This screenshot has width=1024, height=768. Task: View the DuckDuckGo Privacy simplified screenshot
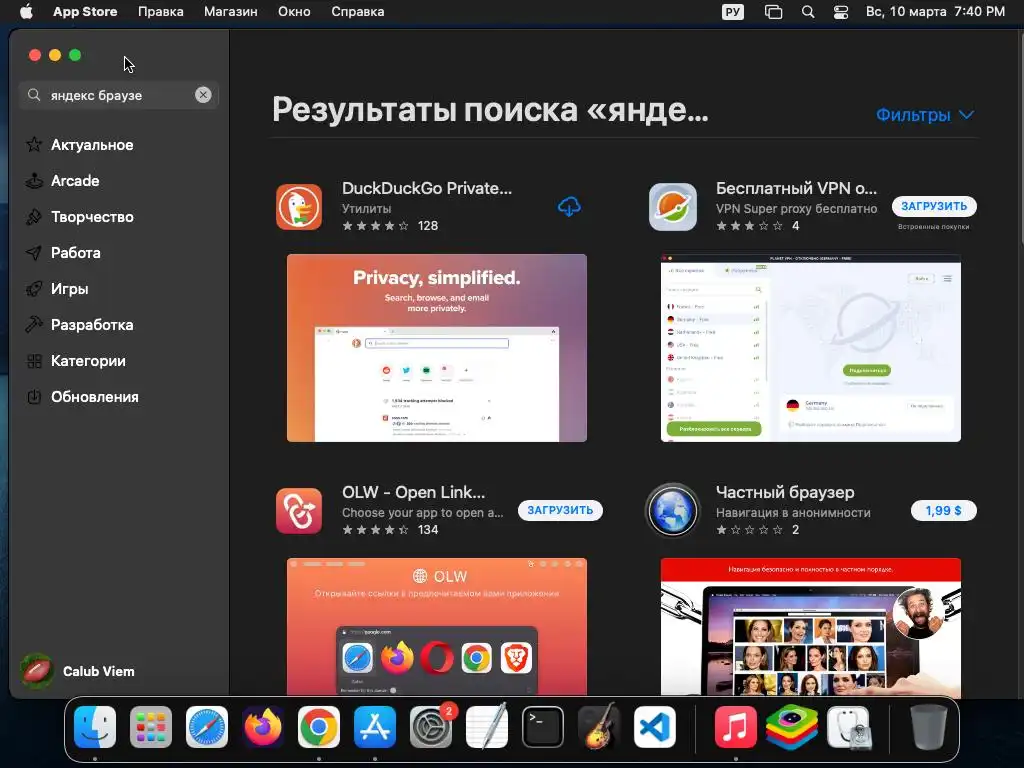pos(437,348)
